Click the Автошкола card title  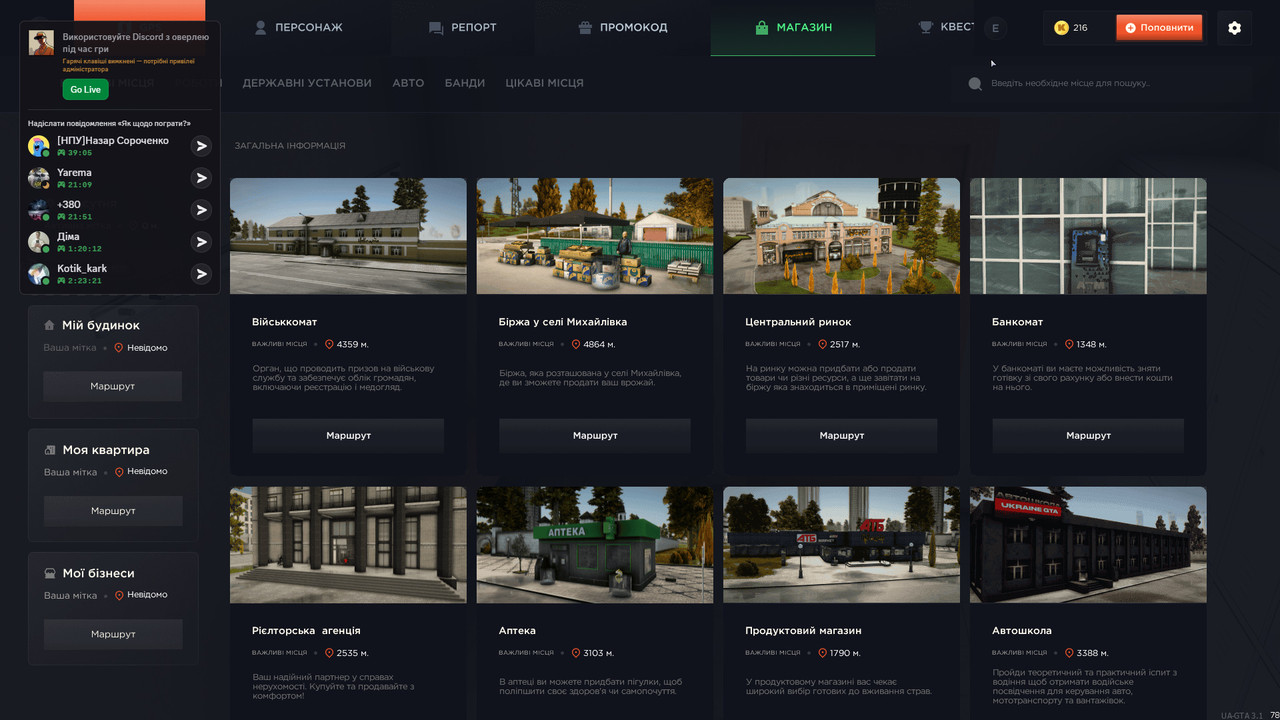coord(1022,631)
